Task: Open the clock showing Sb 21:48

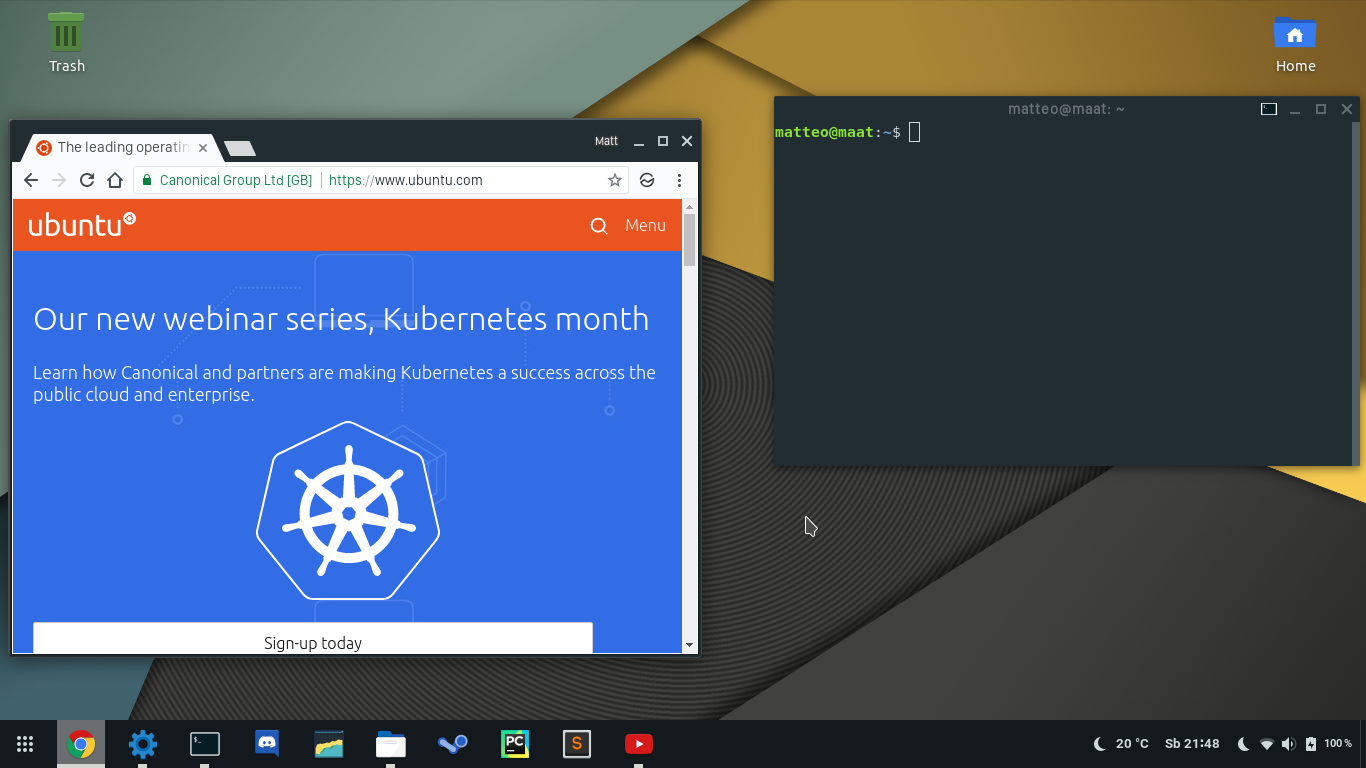Action: pyautogui.click(x=1192, y=744)
